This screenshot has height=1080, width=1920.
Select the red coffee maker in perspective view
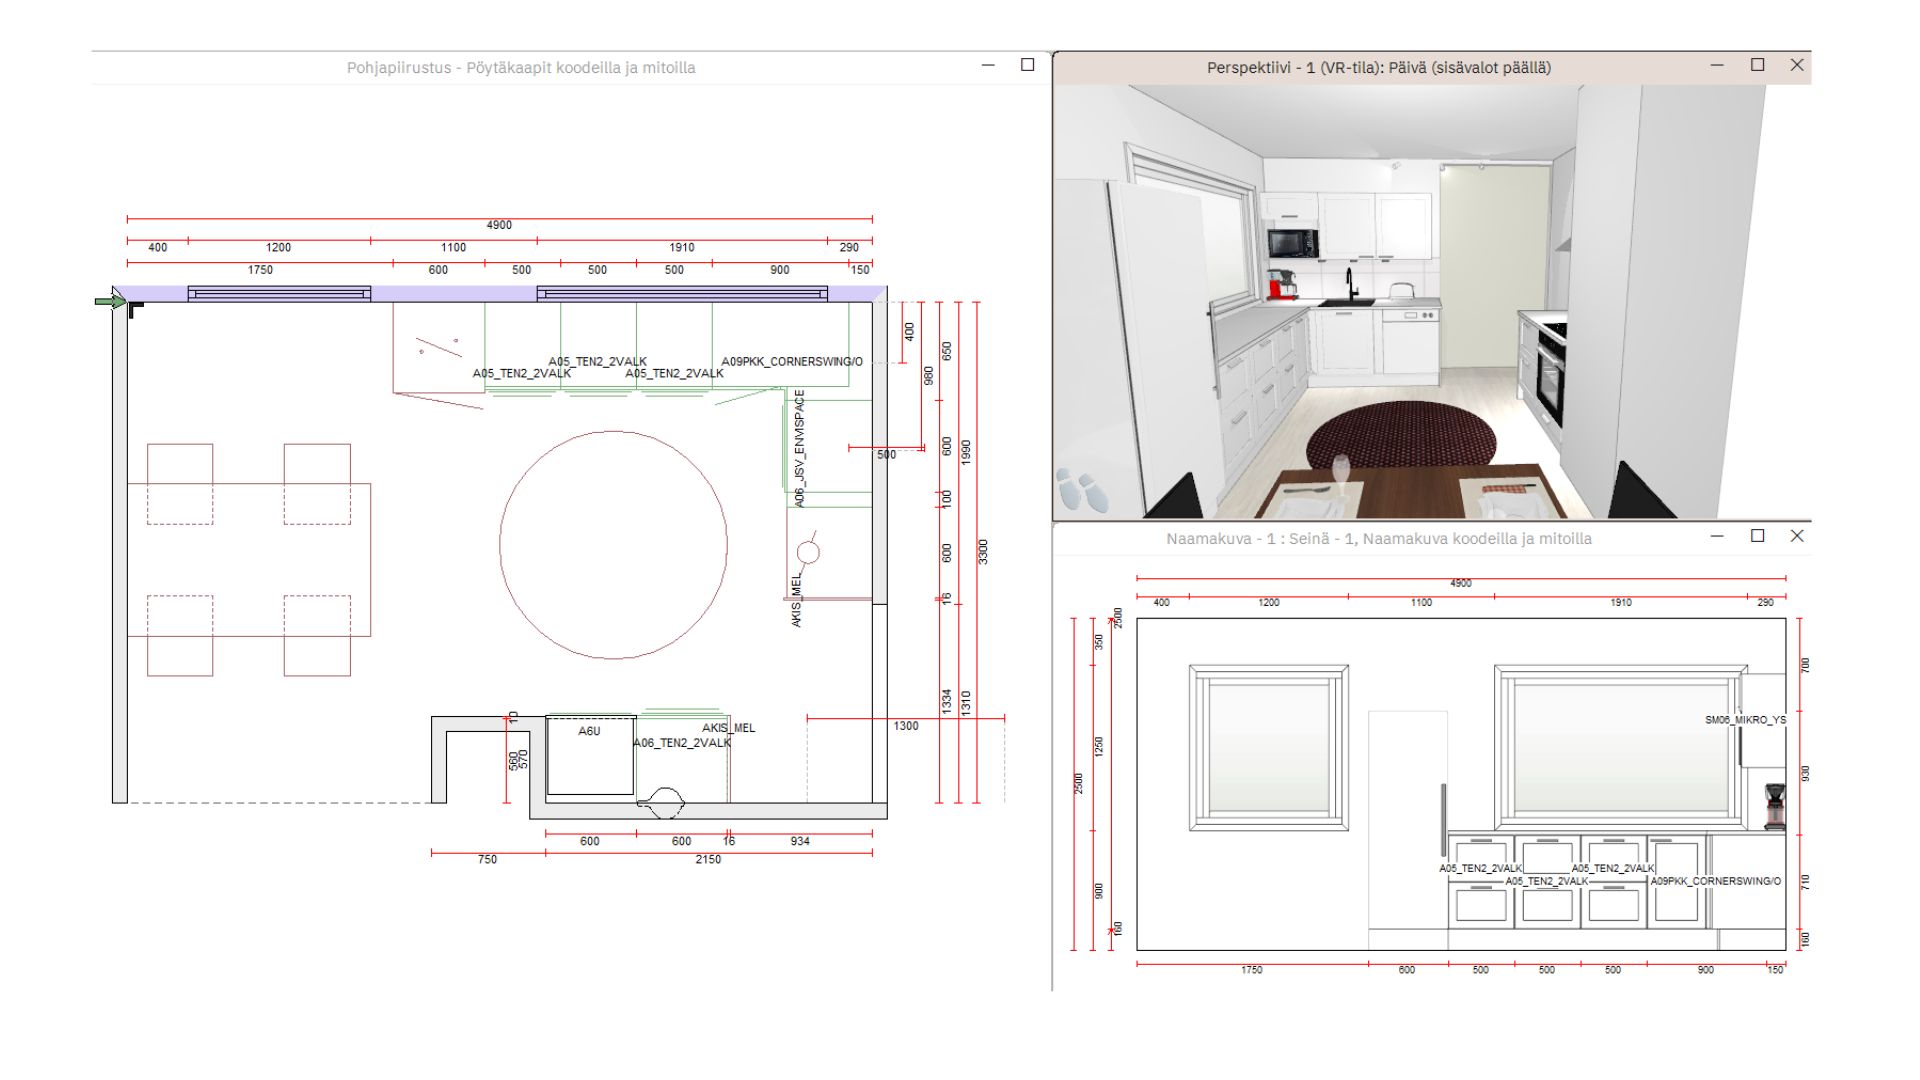tap(1281, 284)
